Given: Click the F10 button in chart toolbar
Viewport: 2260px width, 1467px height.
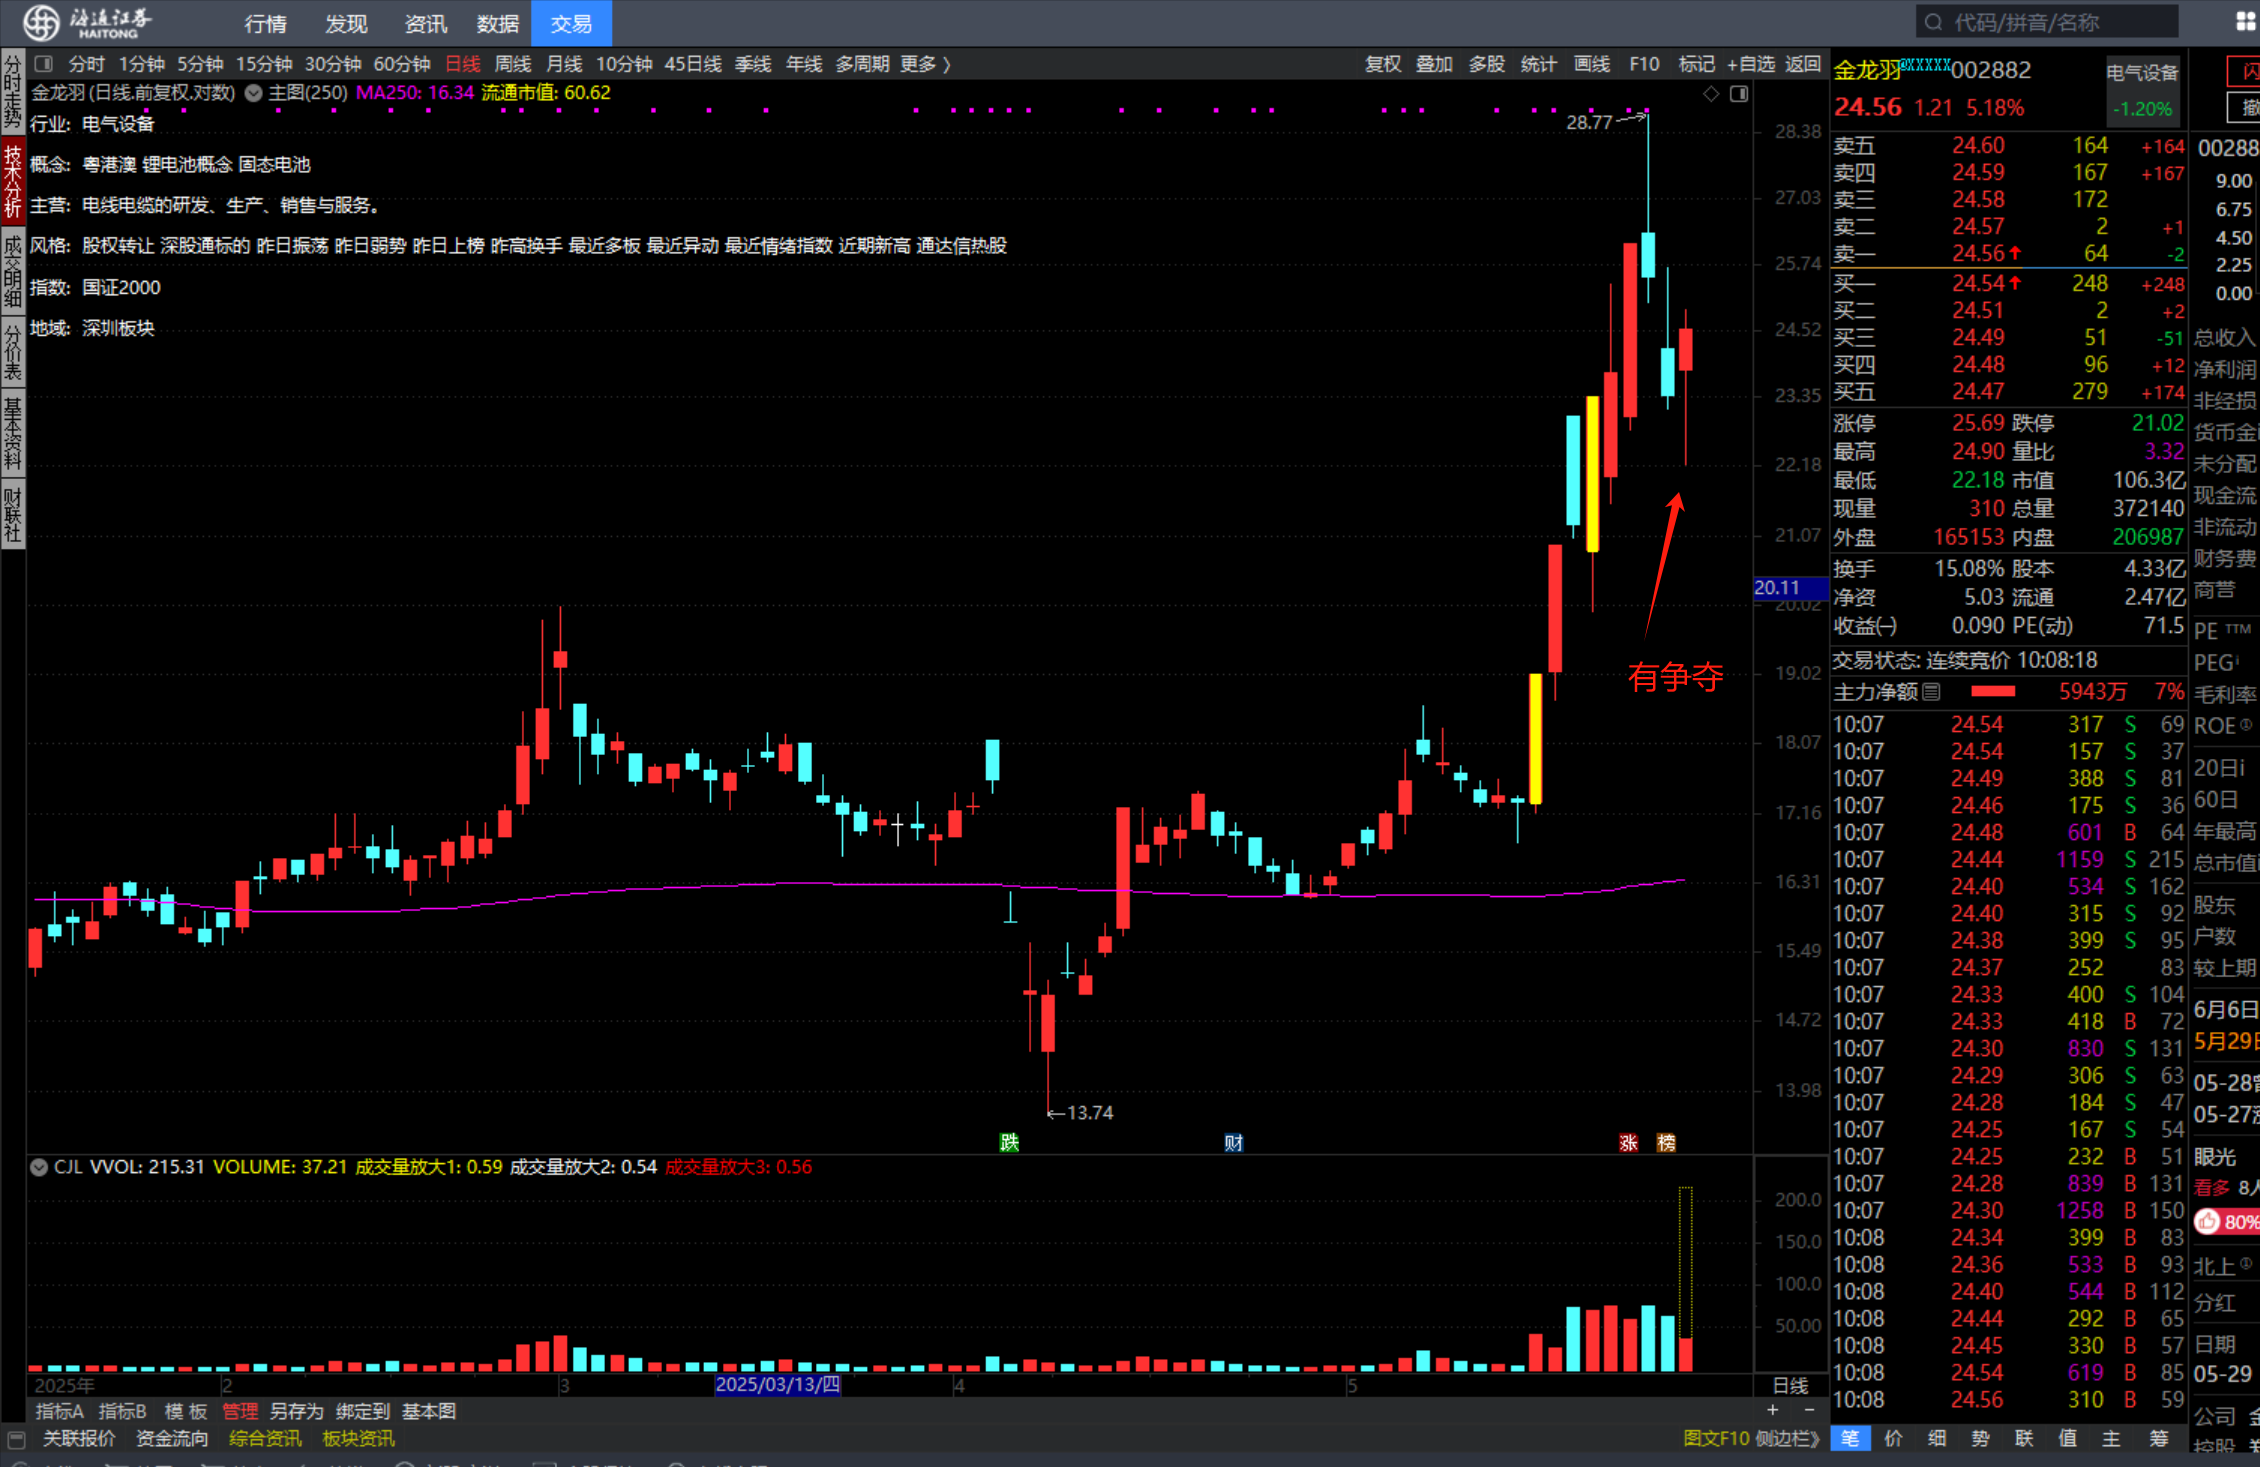Looking at the screenshot, I should [x=1644, y=64].
